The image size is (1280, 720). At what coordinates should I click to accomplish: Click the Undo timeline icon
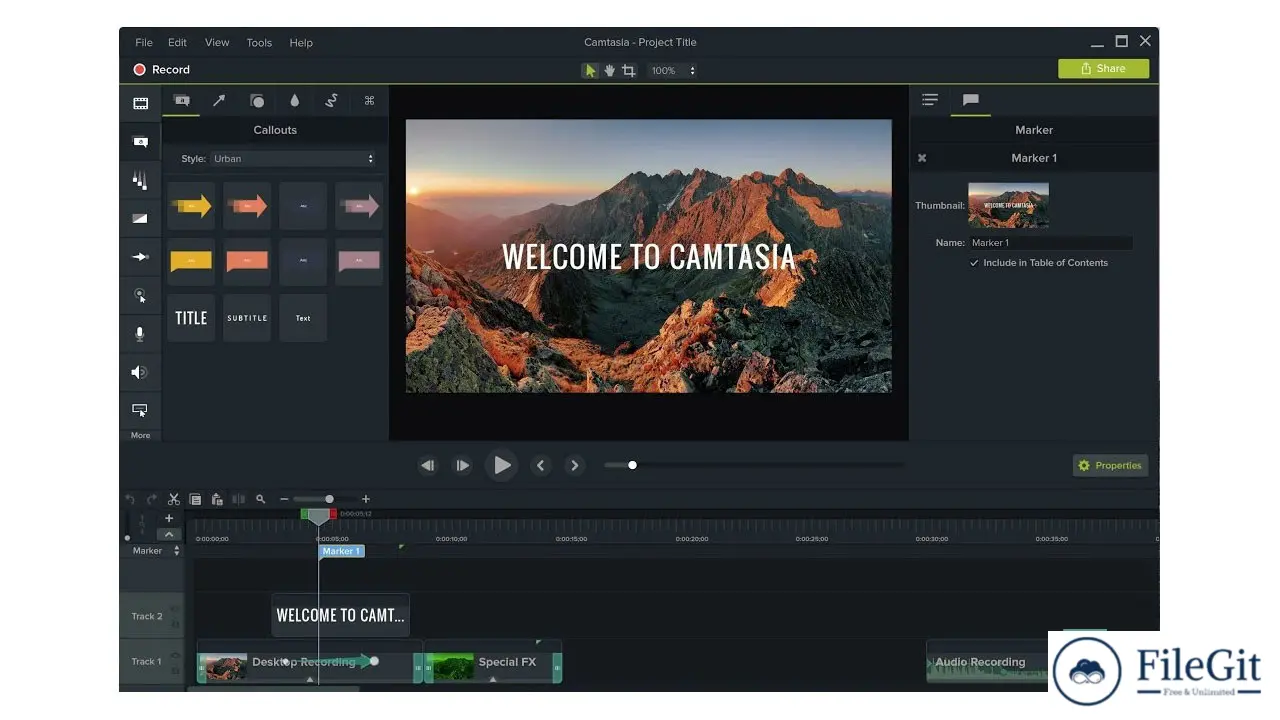click(130, 499)
